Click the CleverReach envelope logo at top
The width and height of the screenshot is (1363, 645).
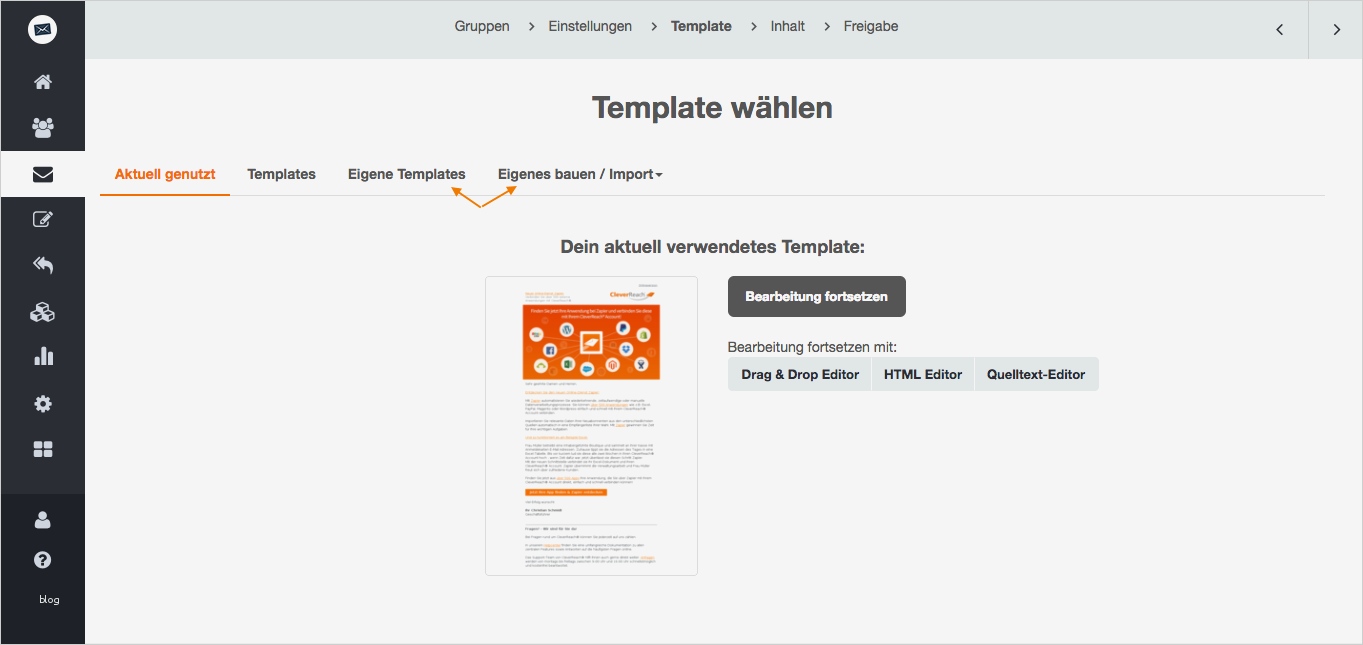coord(42,29)
